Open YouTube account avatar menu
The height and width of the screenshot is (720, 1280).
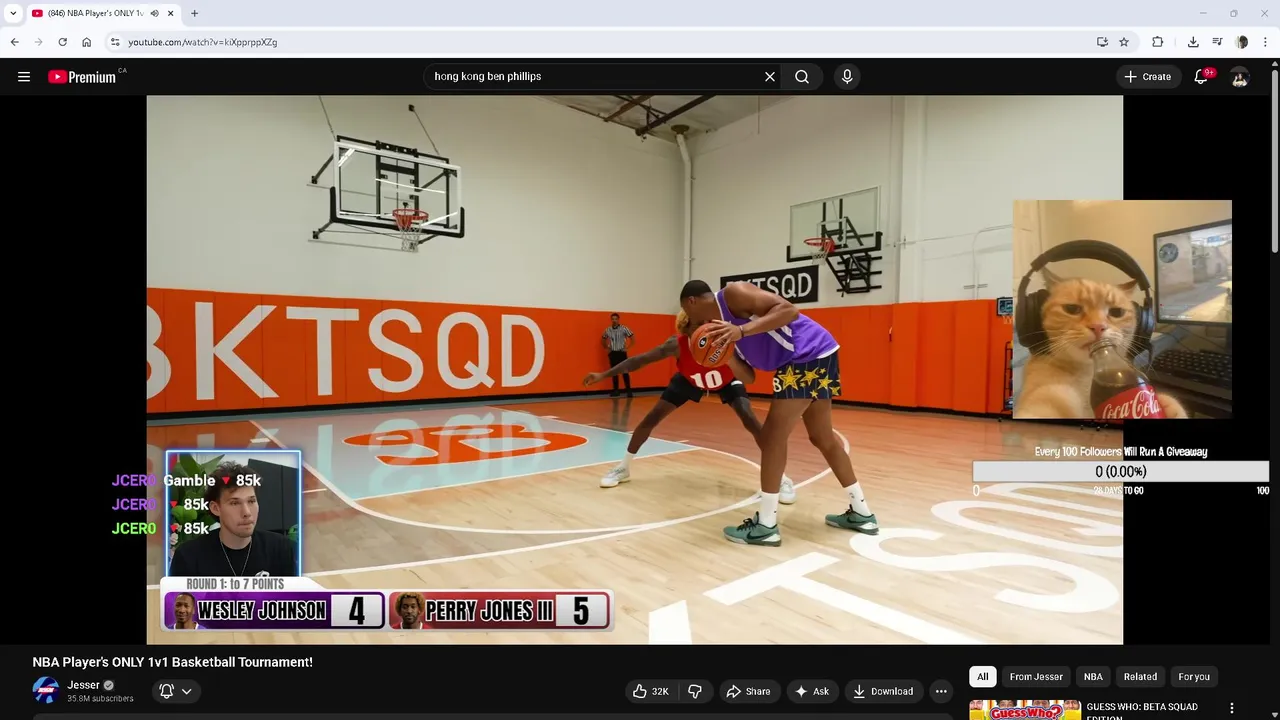click(x=1240, y=77)
